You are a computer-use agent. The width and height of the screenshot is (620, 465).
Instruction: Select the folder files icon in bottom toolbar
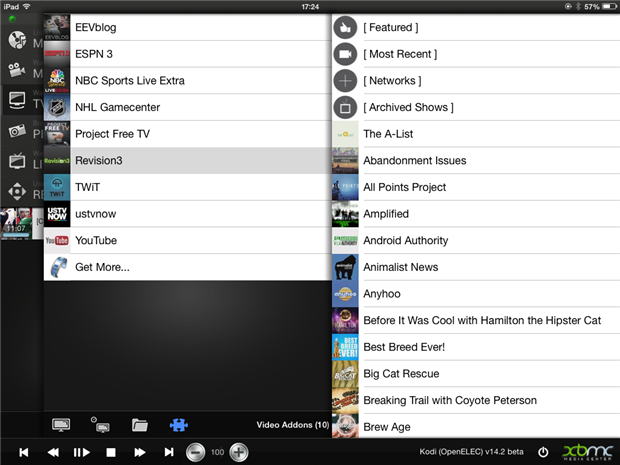pyautogui.click(x=140, y=425)
